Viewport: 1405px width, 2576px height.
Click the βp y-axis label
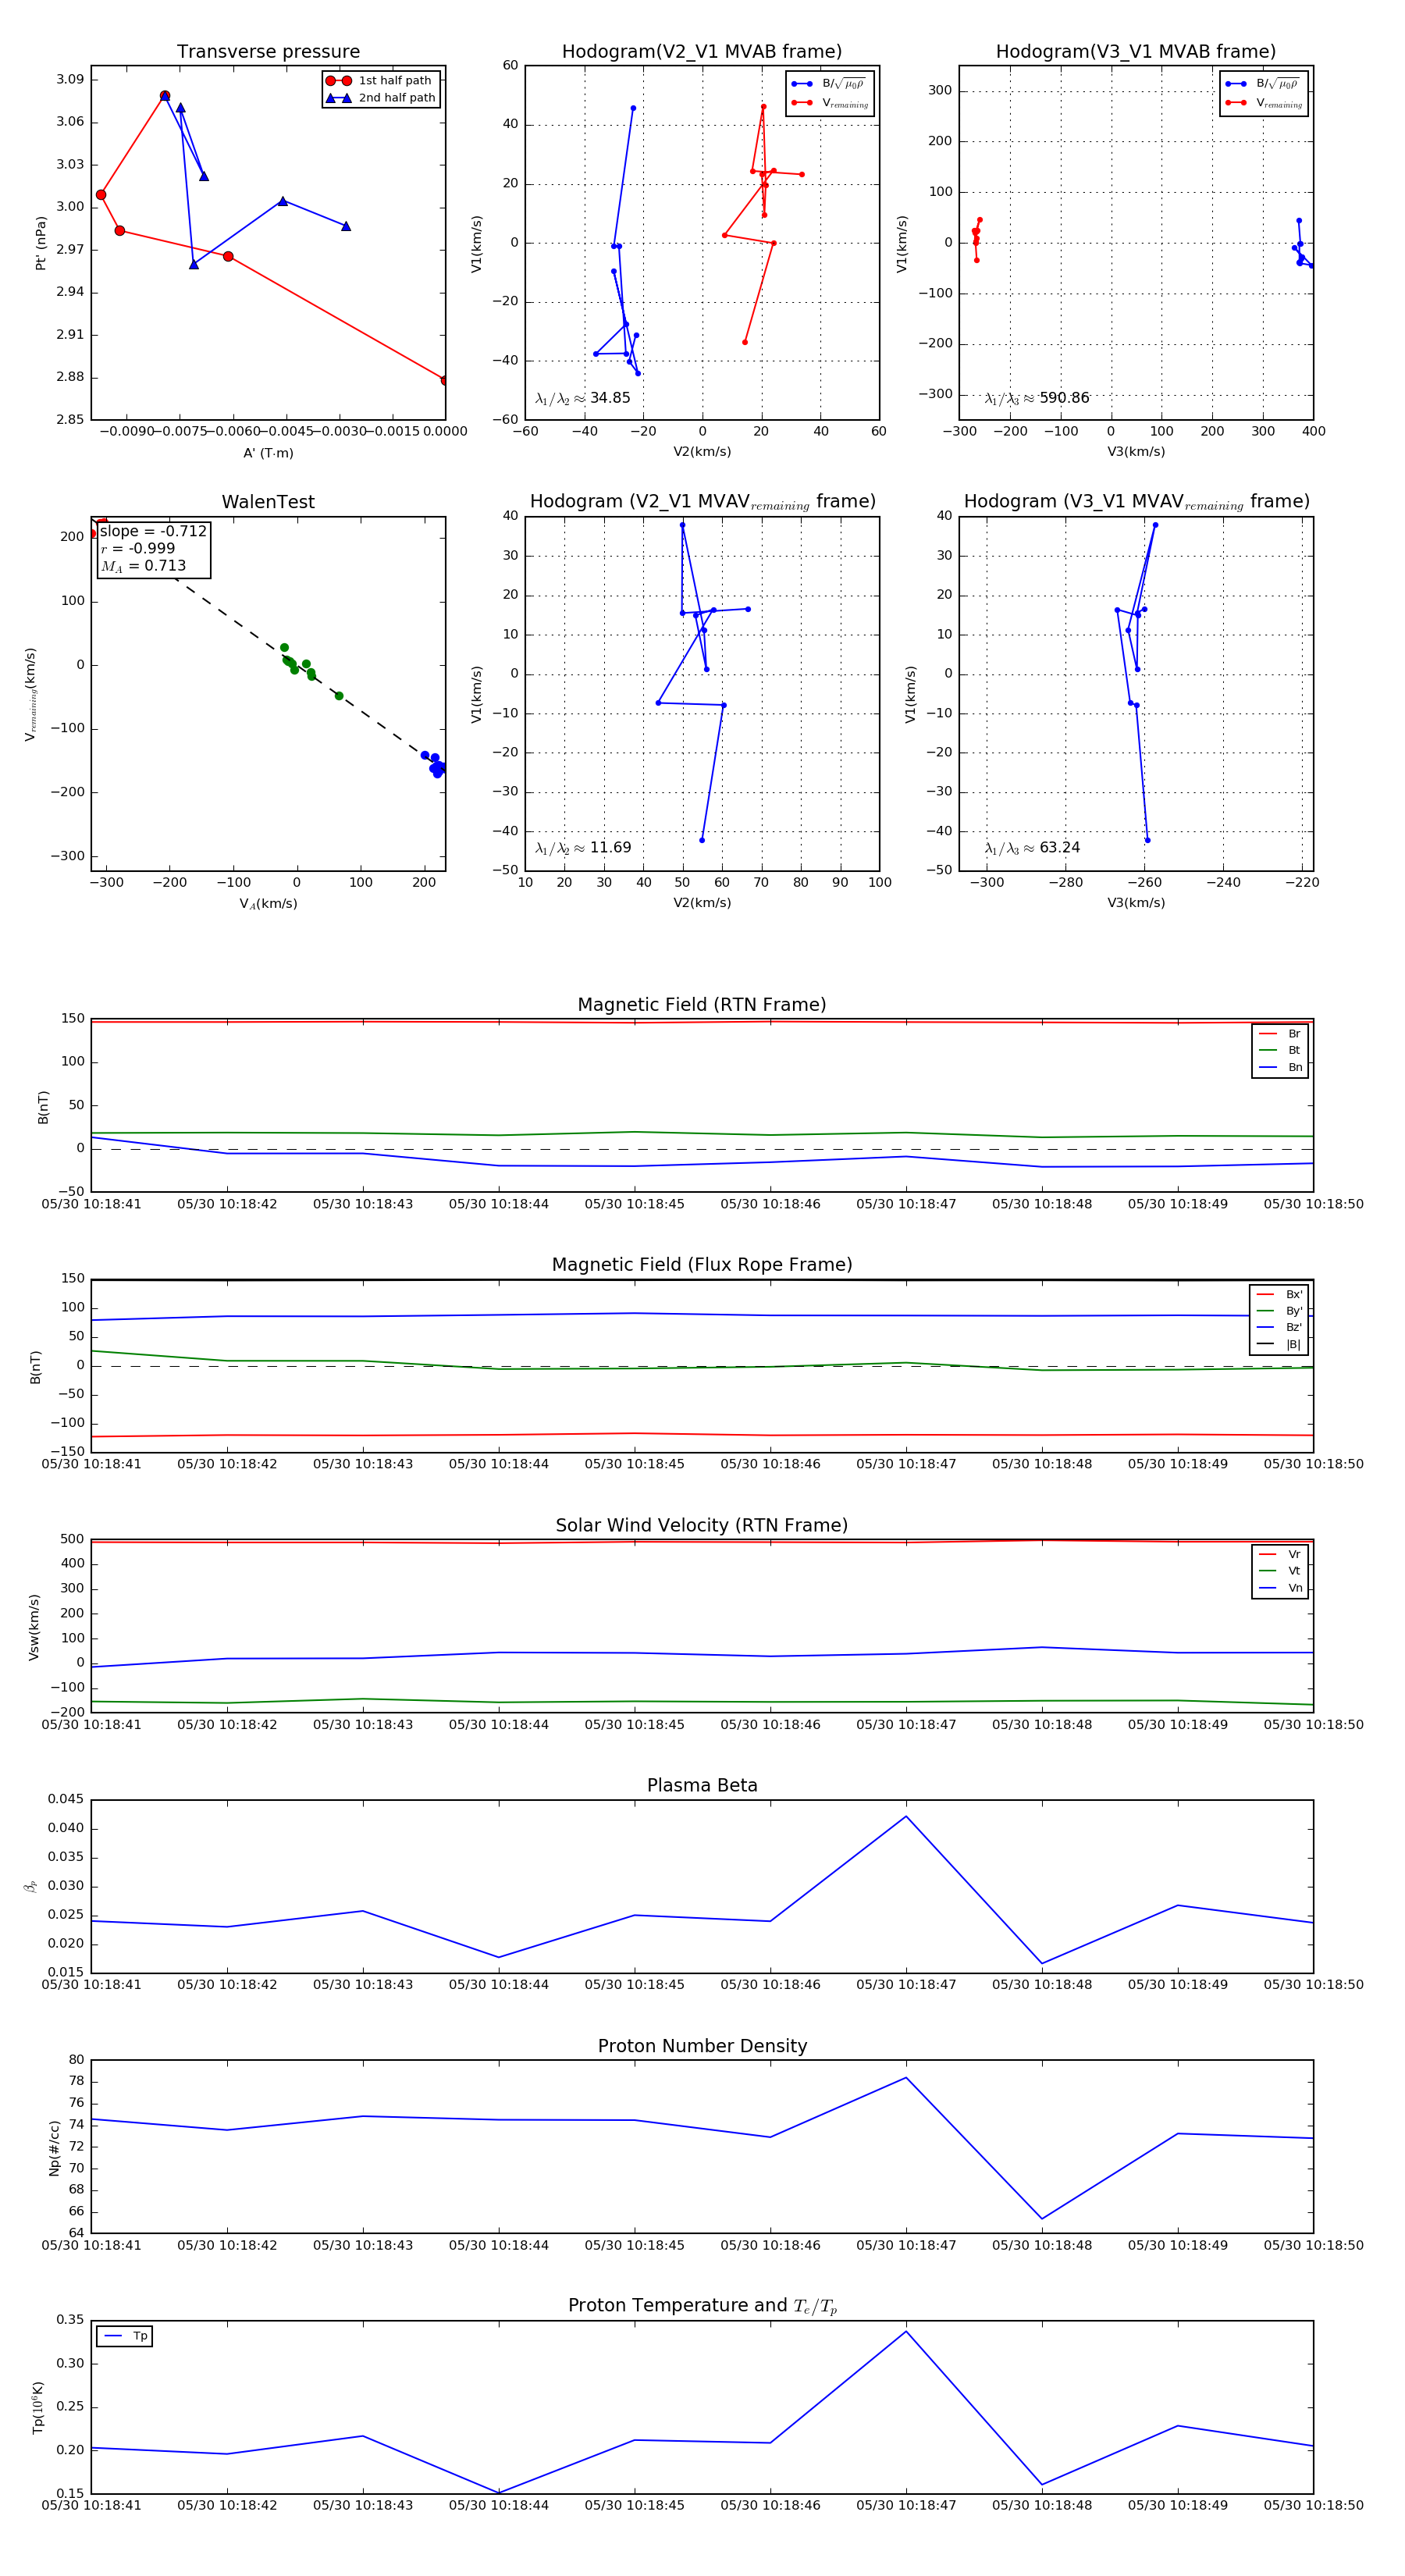tap(31, 1886)
